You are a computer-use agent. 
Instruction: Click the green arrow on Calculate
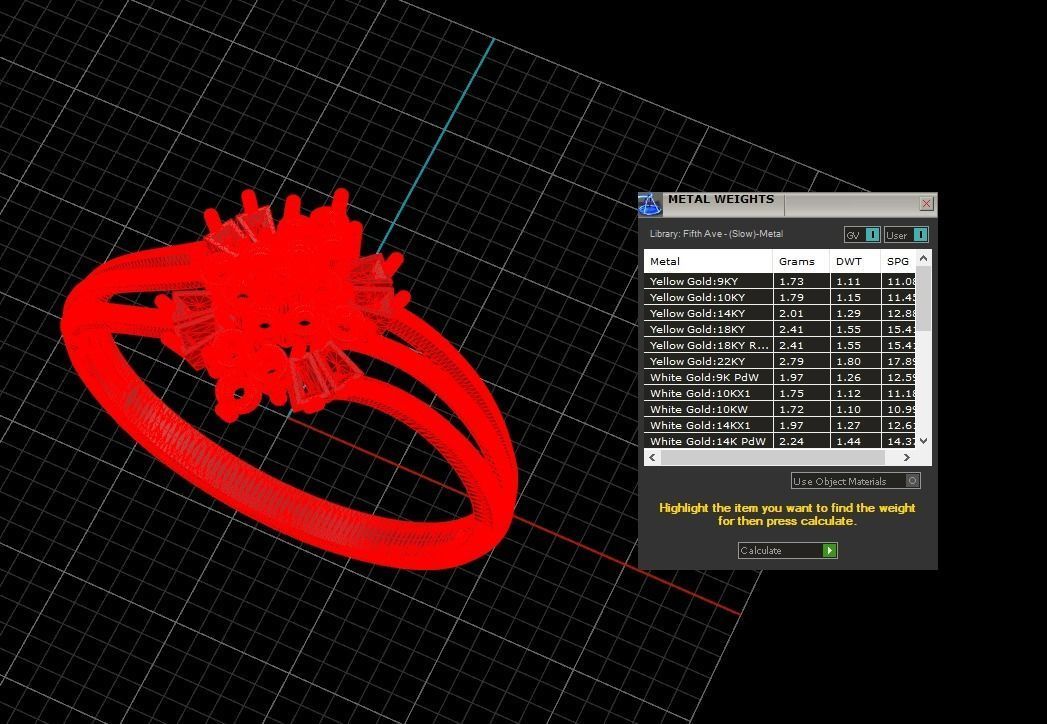click(829, 550)
